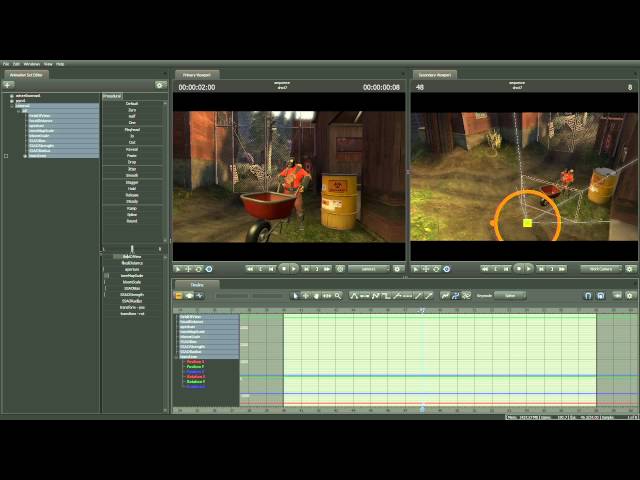The width and height of the screenshot is (640, 480).
Task: Toggle the magnet snap button in timeline
Action: pyautogui.click(x=588, y=296)
